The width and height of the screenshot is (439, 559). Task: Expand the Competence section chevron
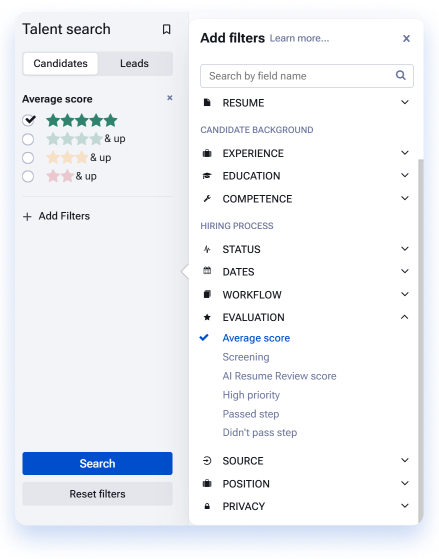405,198
